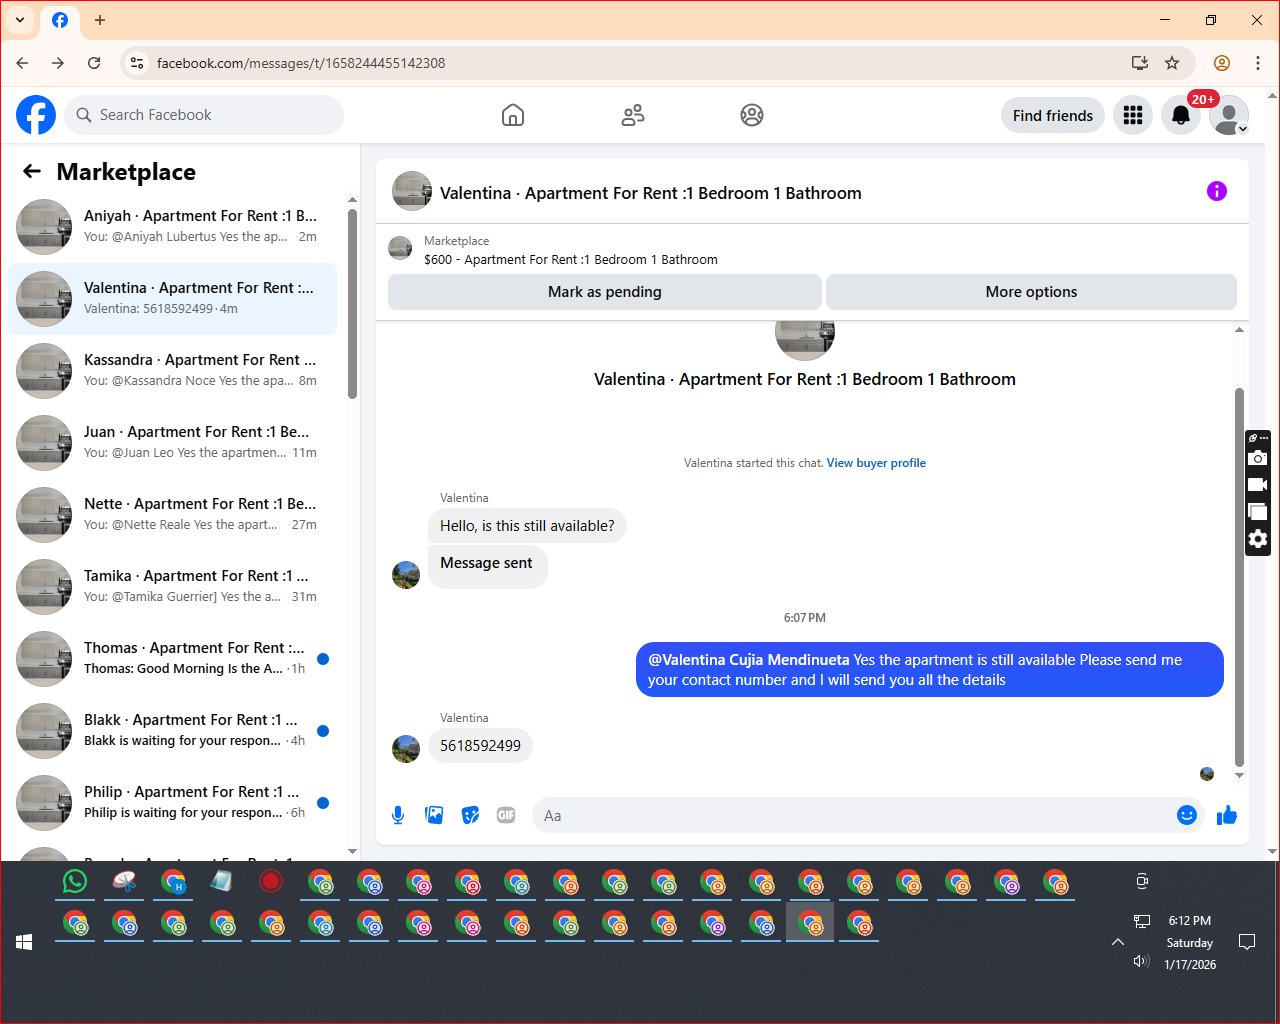Open Chrome three-dot menu

point(1258,63)
